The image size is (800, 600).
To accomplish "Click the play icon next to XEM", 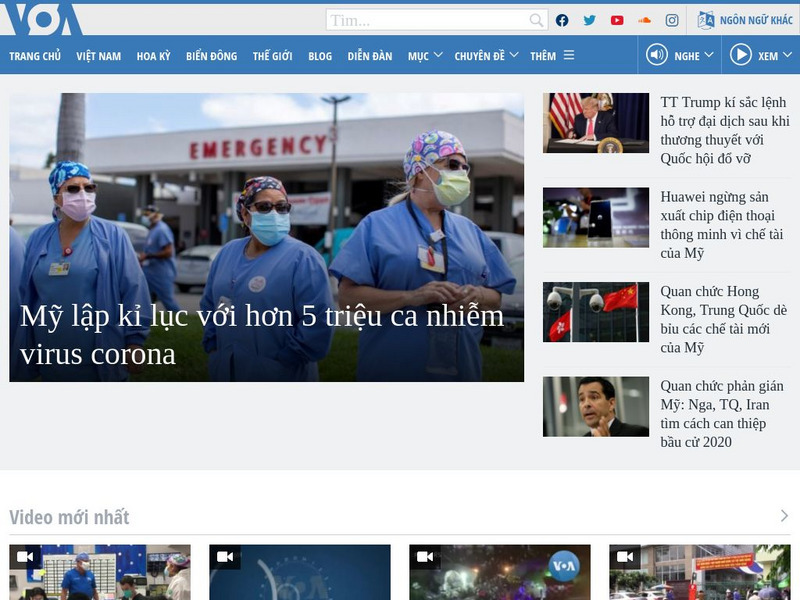I will tap(740, 56).
